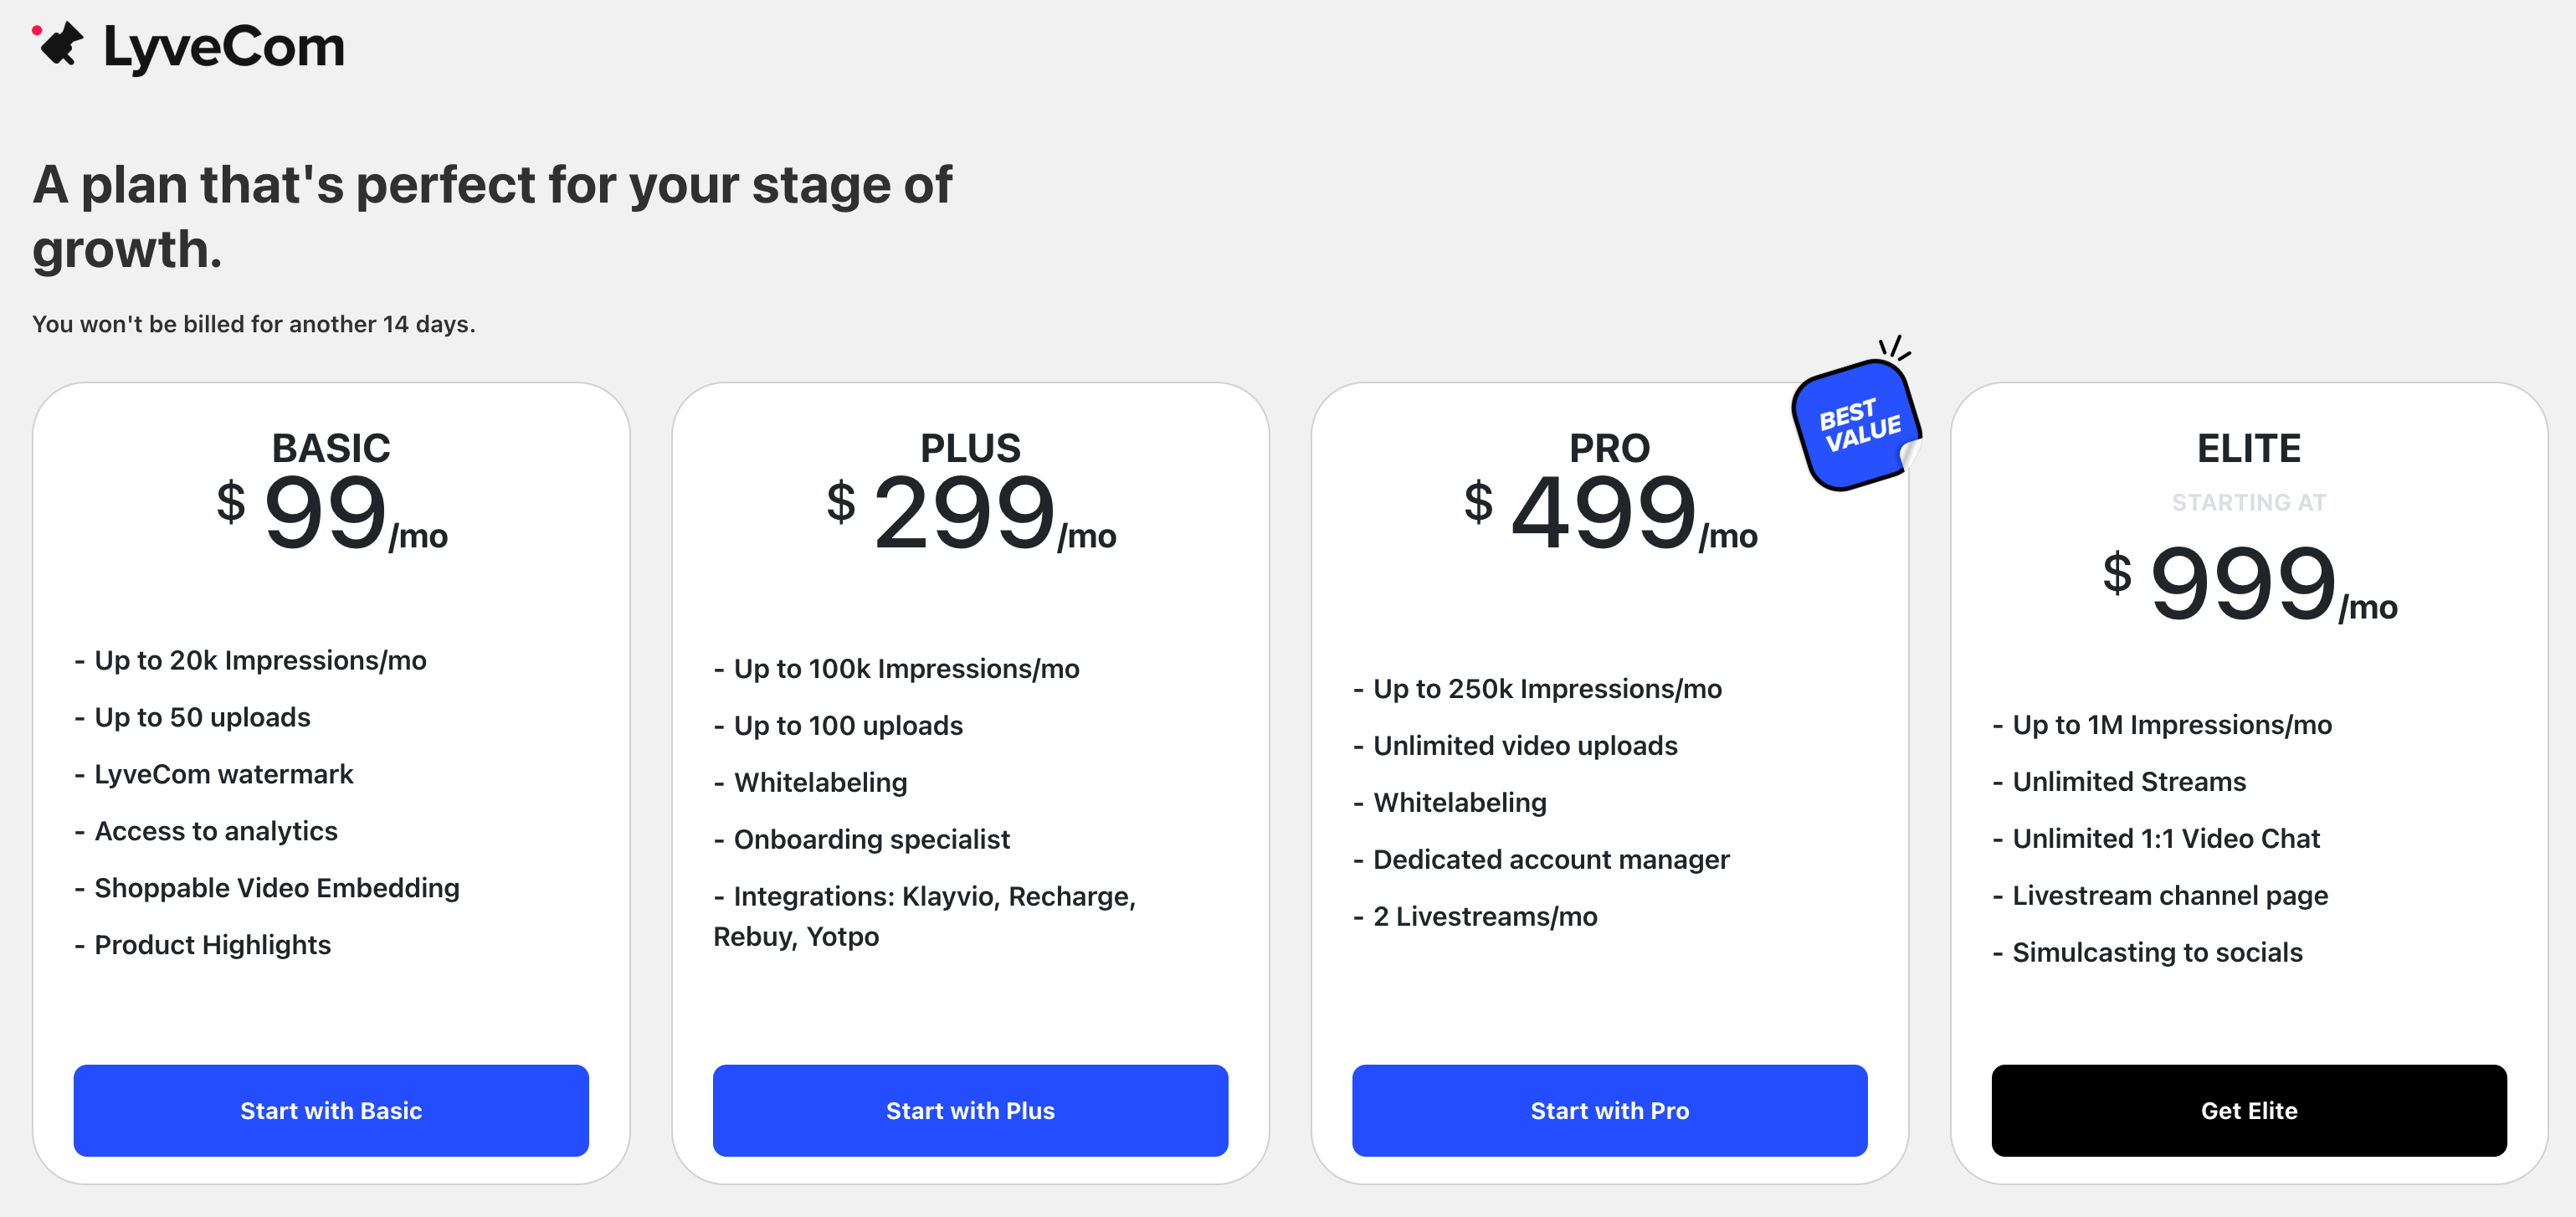Click the LyveCom logo icon

58,44
